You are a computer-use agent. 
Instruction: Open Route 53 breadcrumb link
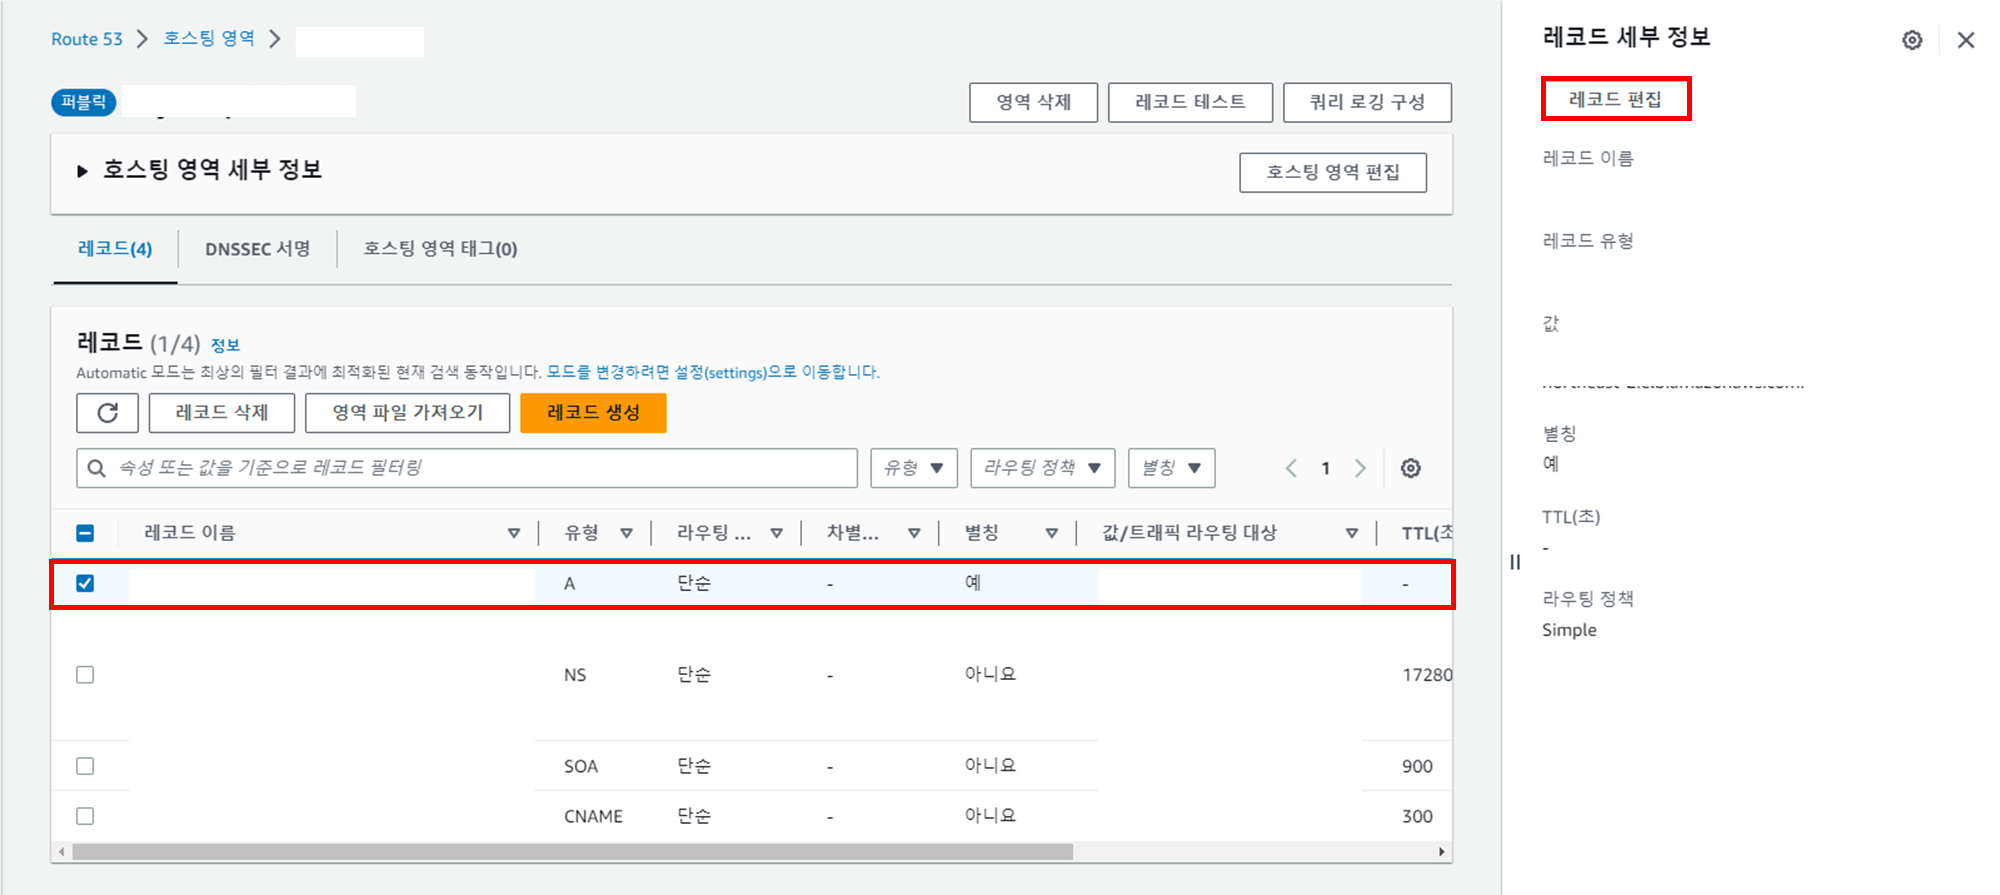click(87, 39)
